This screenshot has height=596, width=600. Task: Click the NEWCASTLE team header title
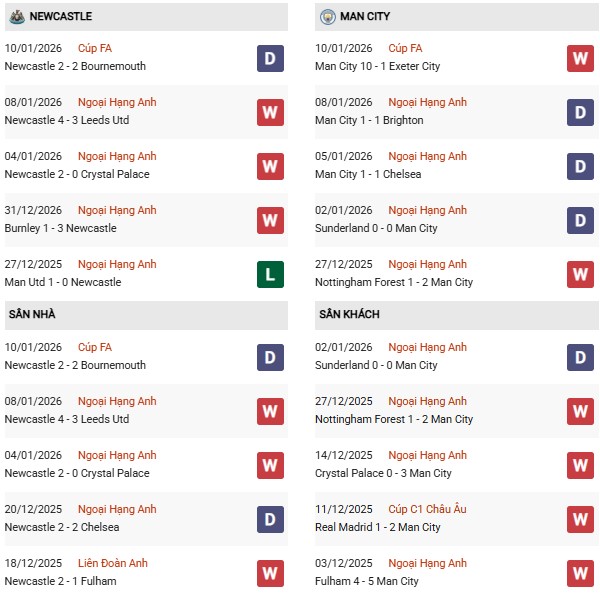[x=61, y=17]
